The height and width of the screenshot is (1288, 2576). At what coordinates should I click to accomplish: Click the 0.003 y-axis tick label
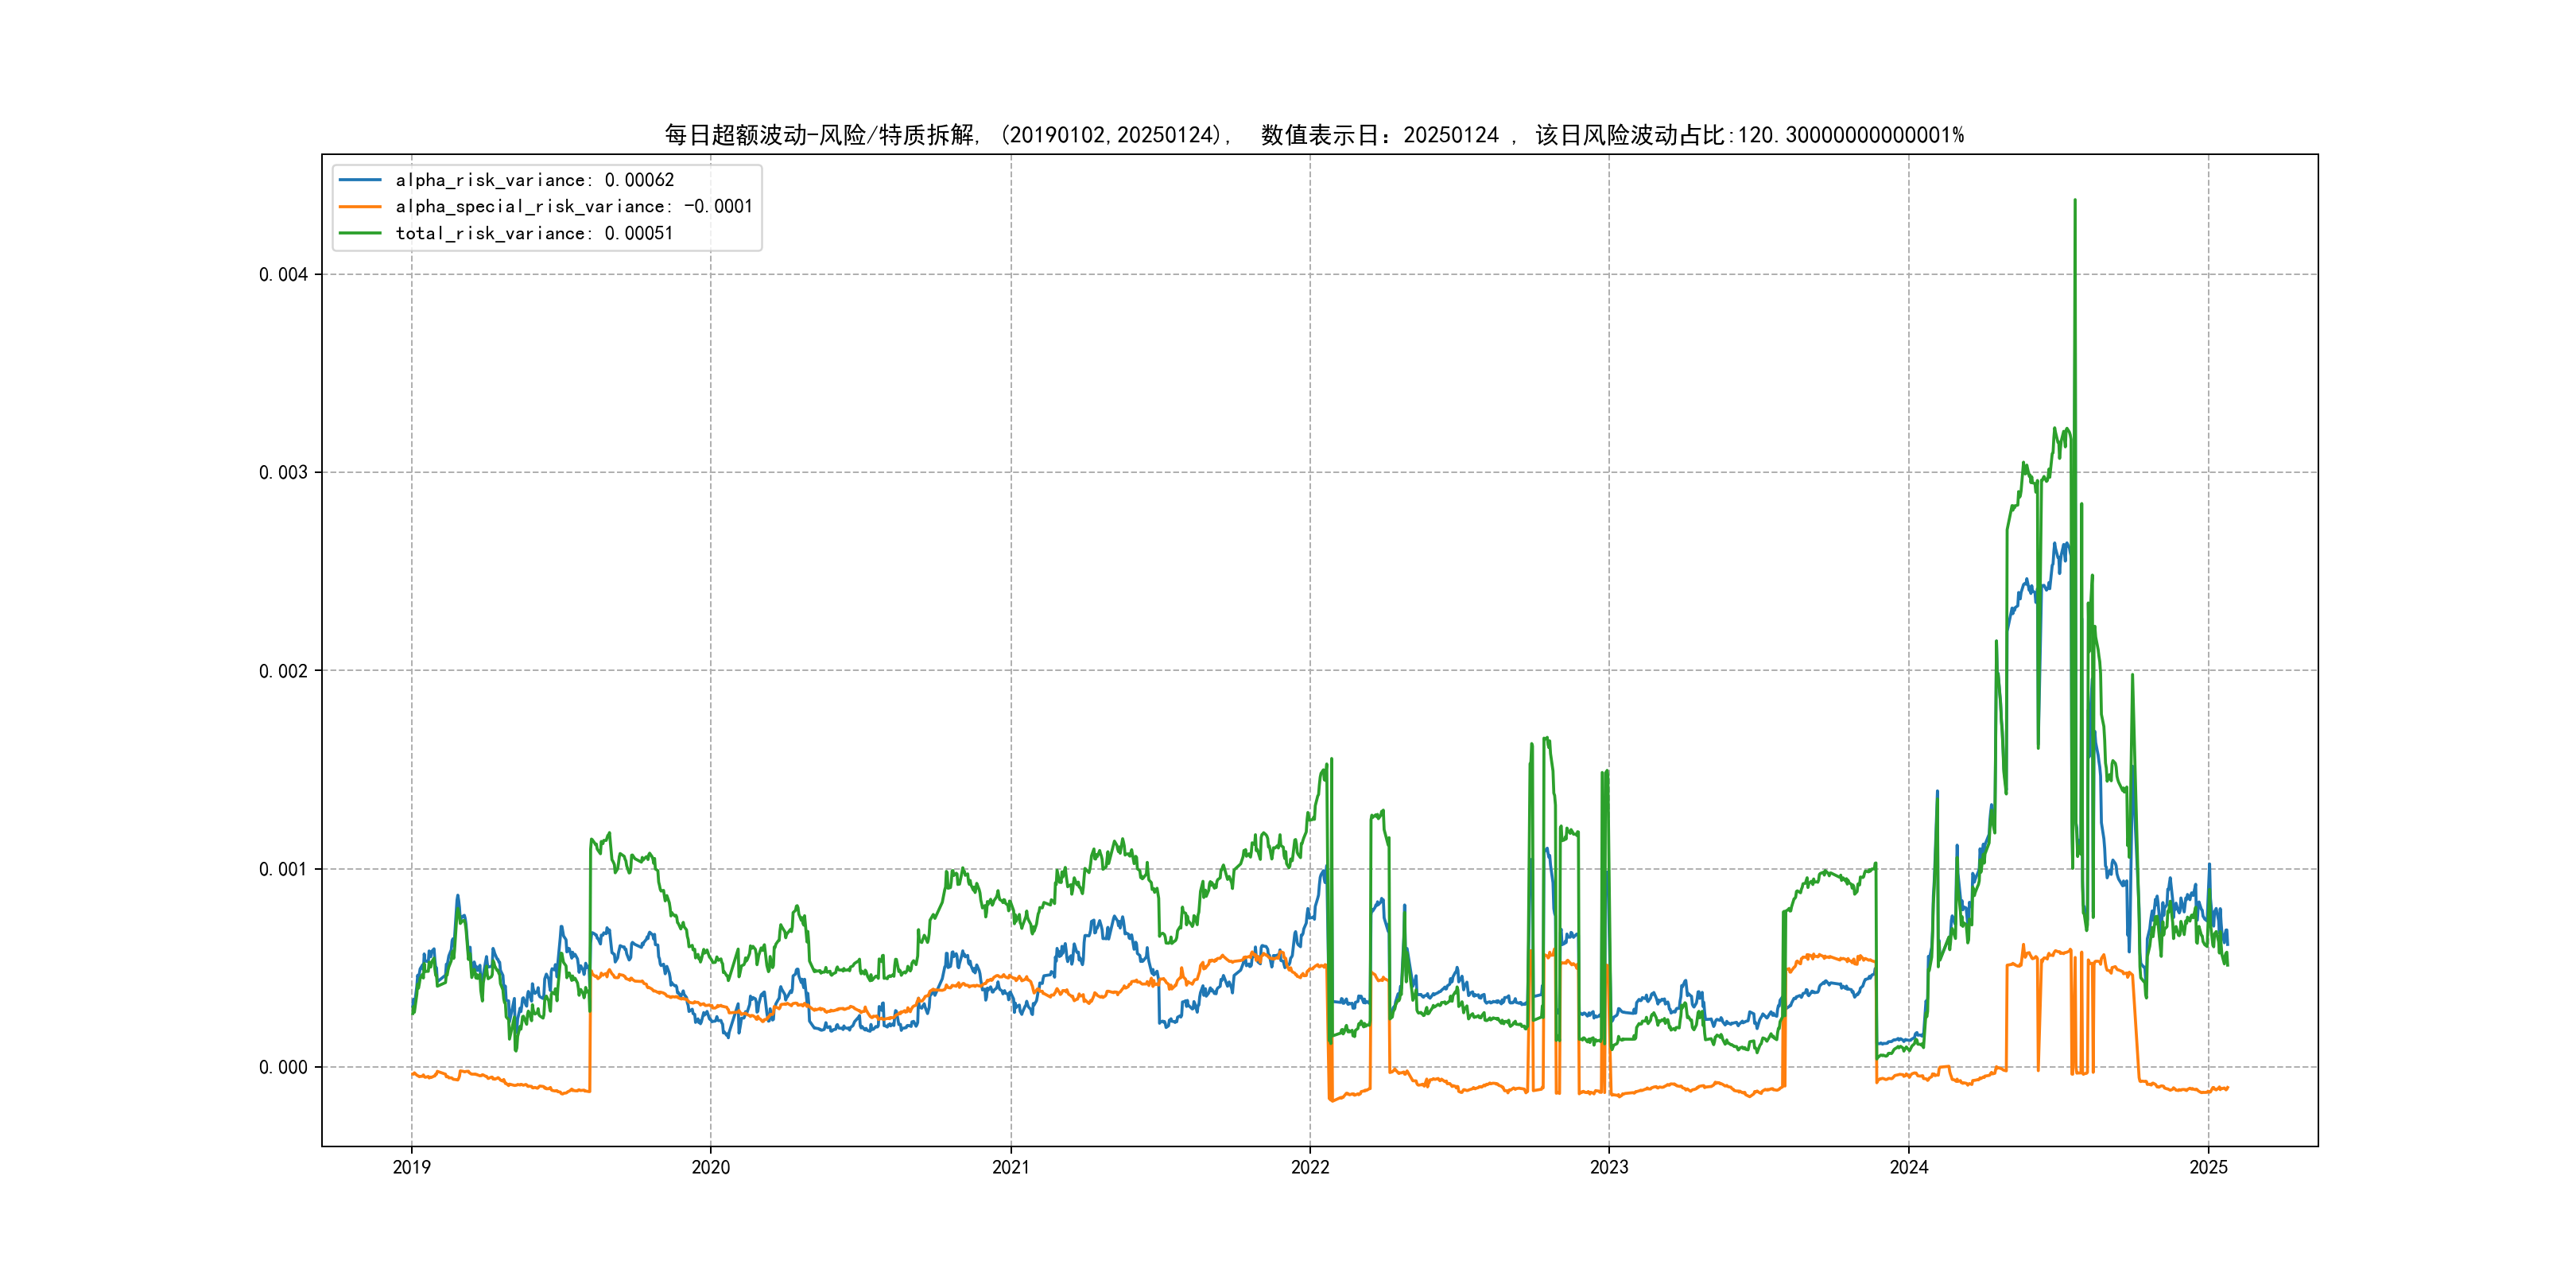pos(283,473)
